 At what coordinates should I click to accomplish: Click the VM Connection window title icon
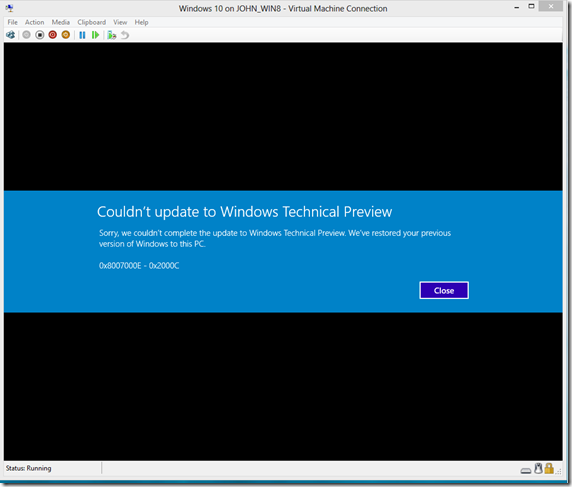point(9,8)
